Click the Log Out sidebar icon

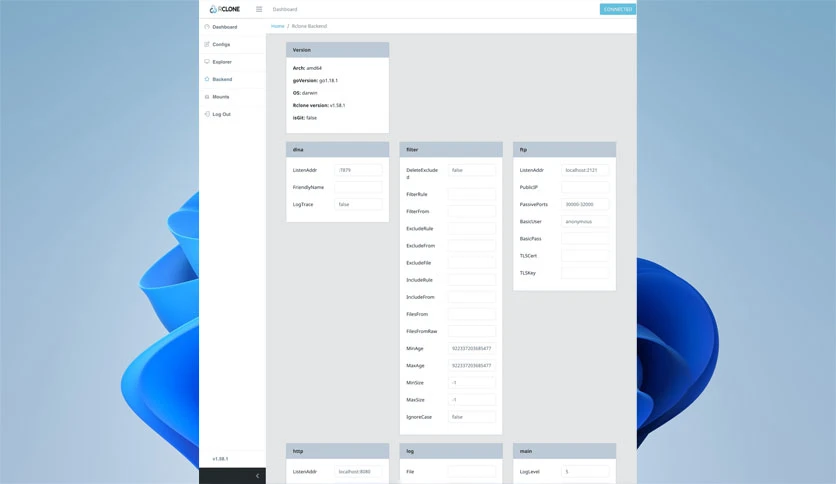pyautogui.click(x=207, y=114)
